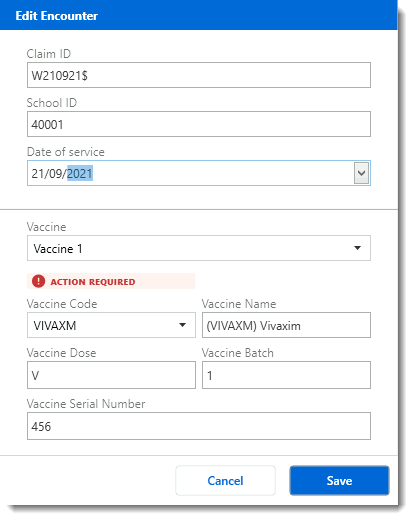The height and width of the screenshot is (520, 413).
Task: Click the Cancel button
Action: pos(225,480)
